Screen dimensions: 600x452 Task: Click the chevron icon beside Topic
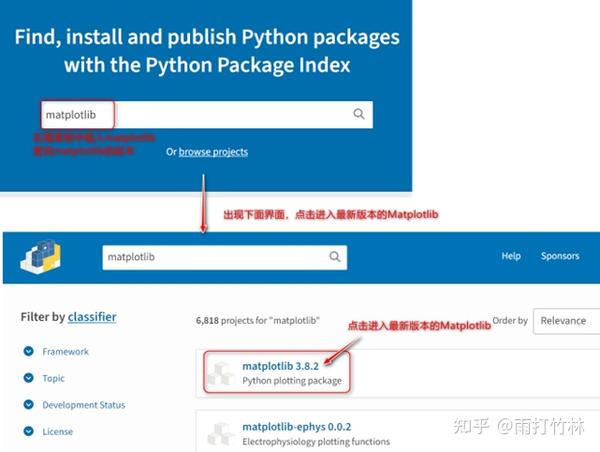[x=28, y=378]
